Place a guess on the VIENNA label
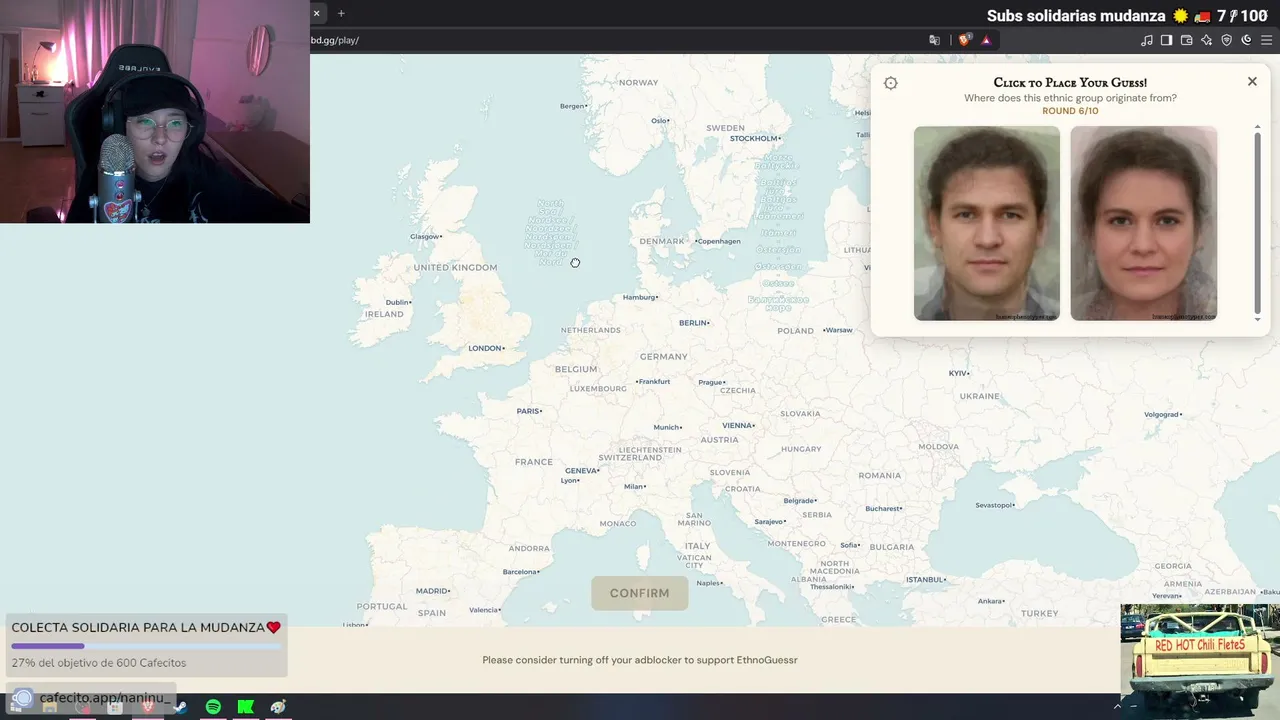The width and height of the screenshot is (1280, 720). [x=737, y=425]
